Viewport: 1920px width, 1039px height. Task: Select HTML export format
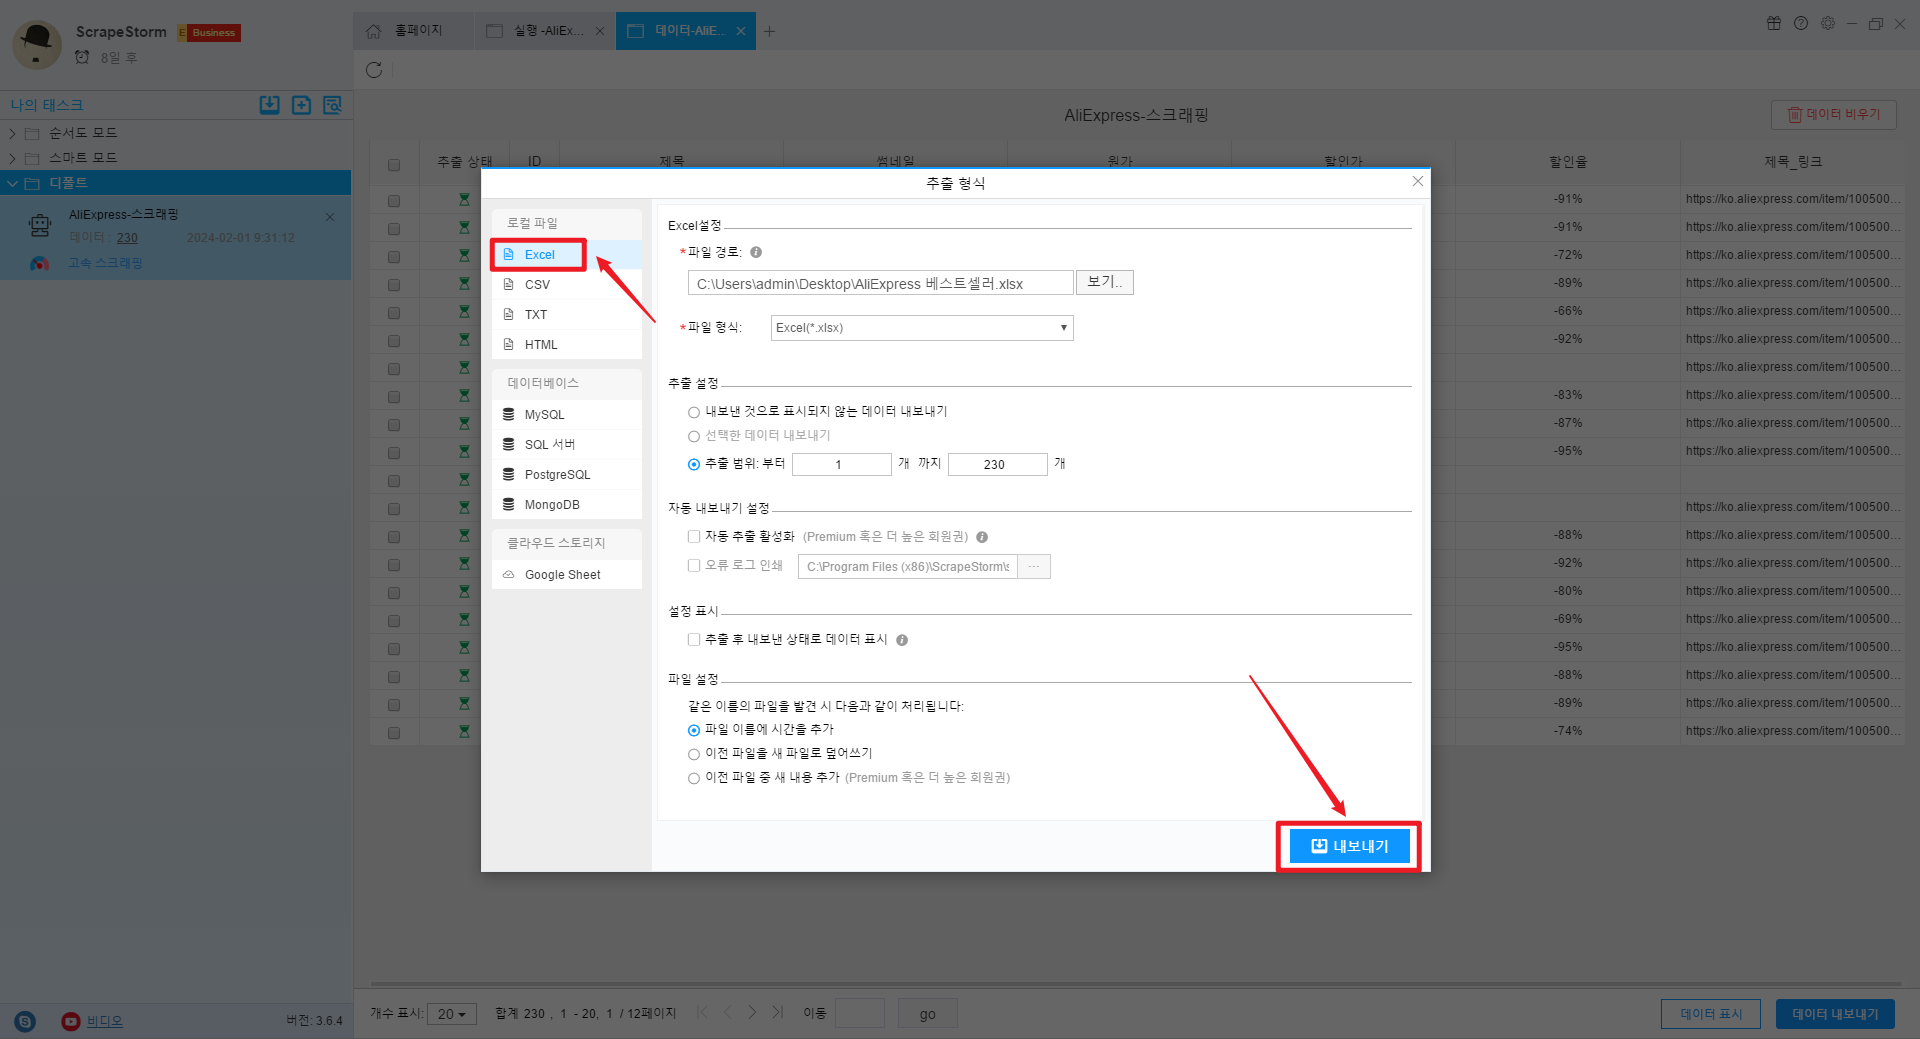click(566, 345)
